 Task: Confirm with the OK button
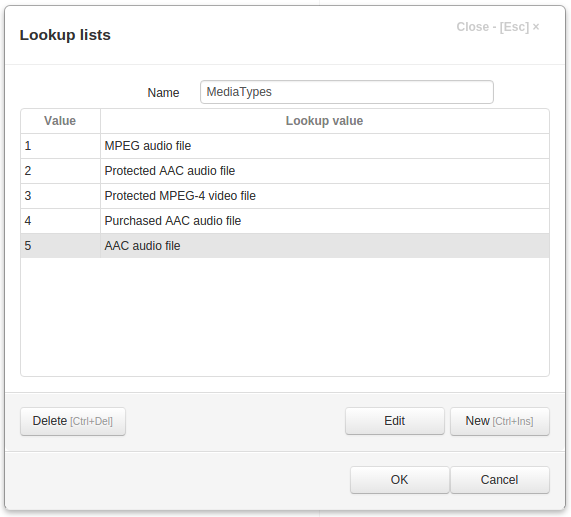(399, 480)
